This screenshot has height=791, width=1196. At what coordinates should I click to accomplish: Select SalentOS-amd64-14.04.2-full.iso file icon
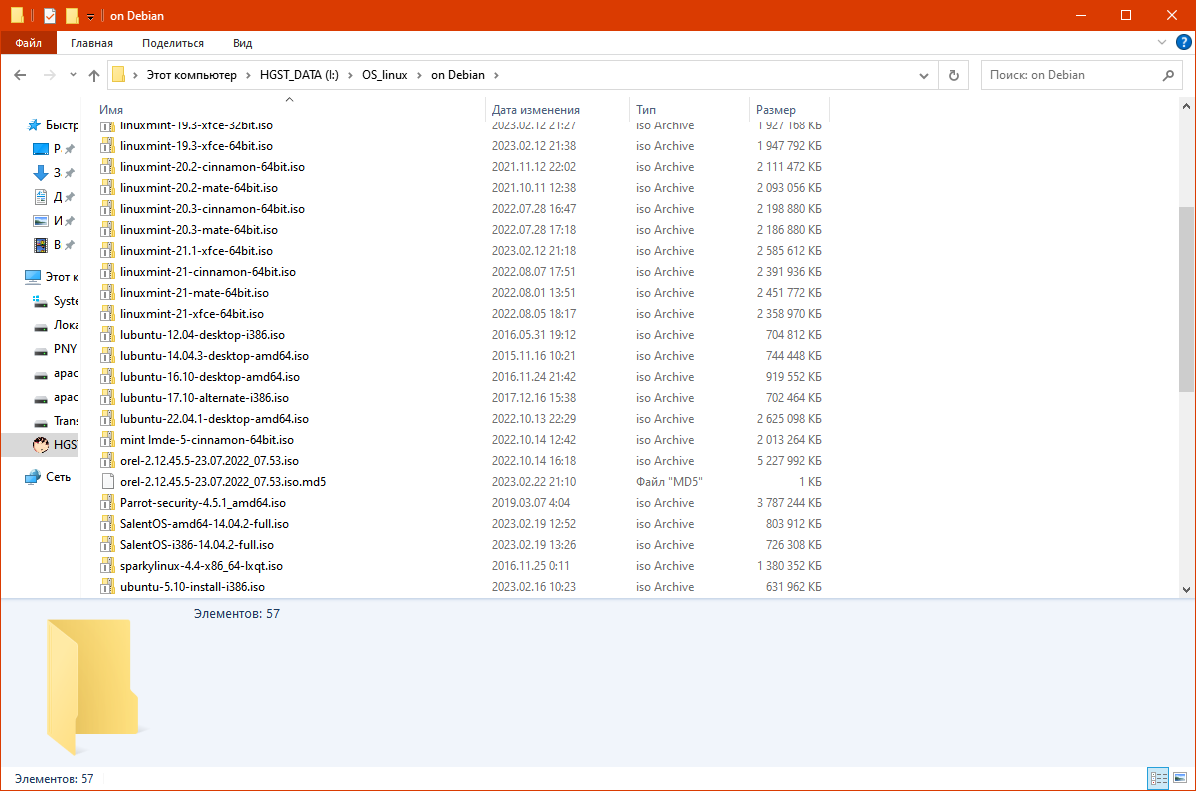click(108, 524)
